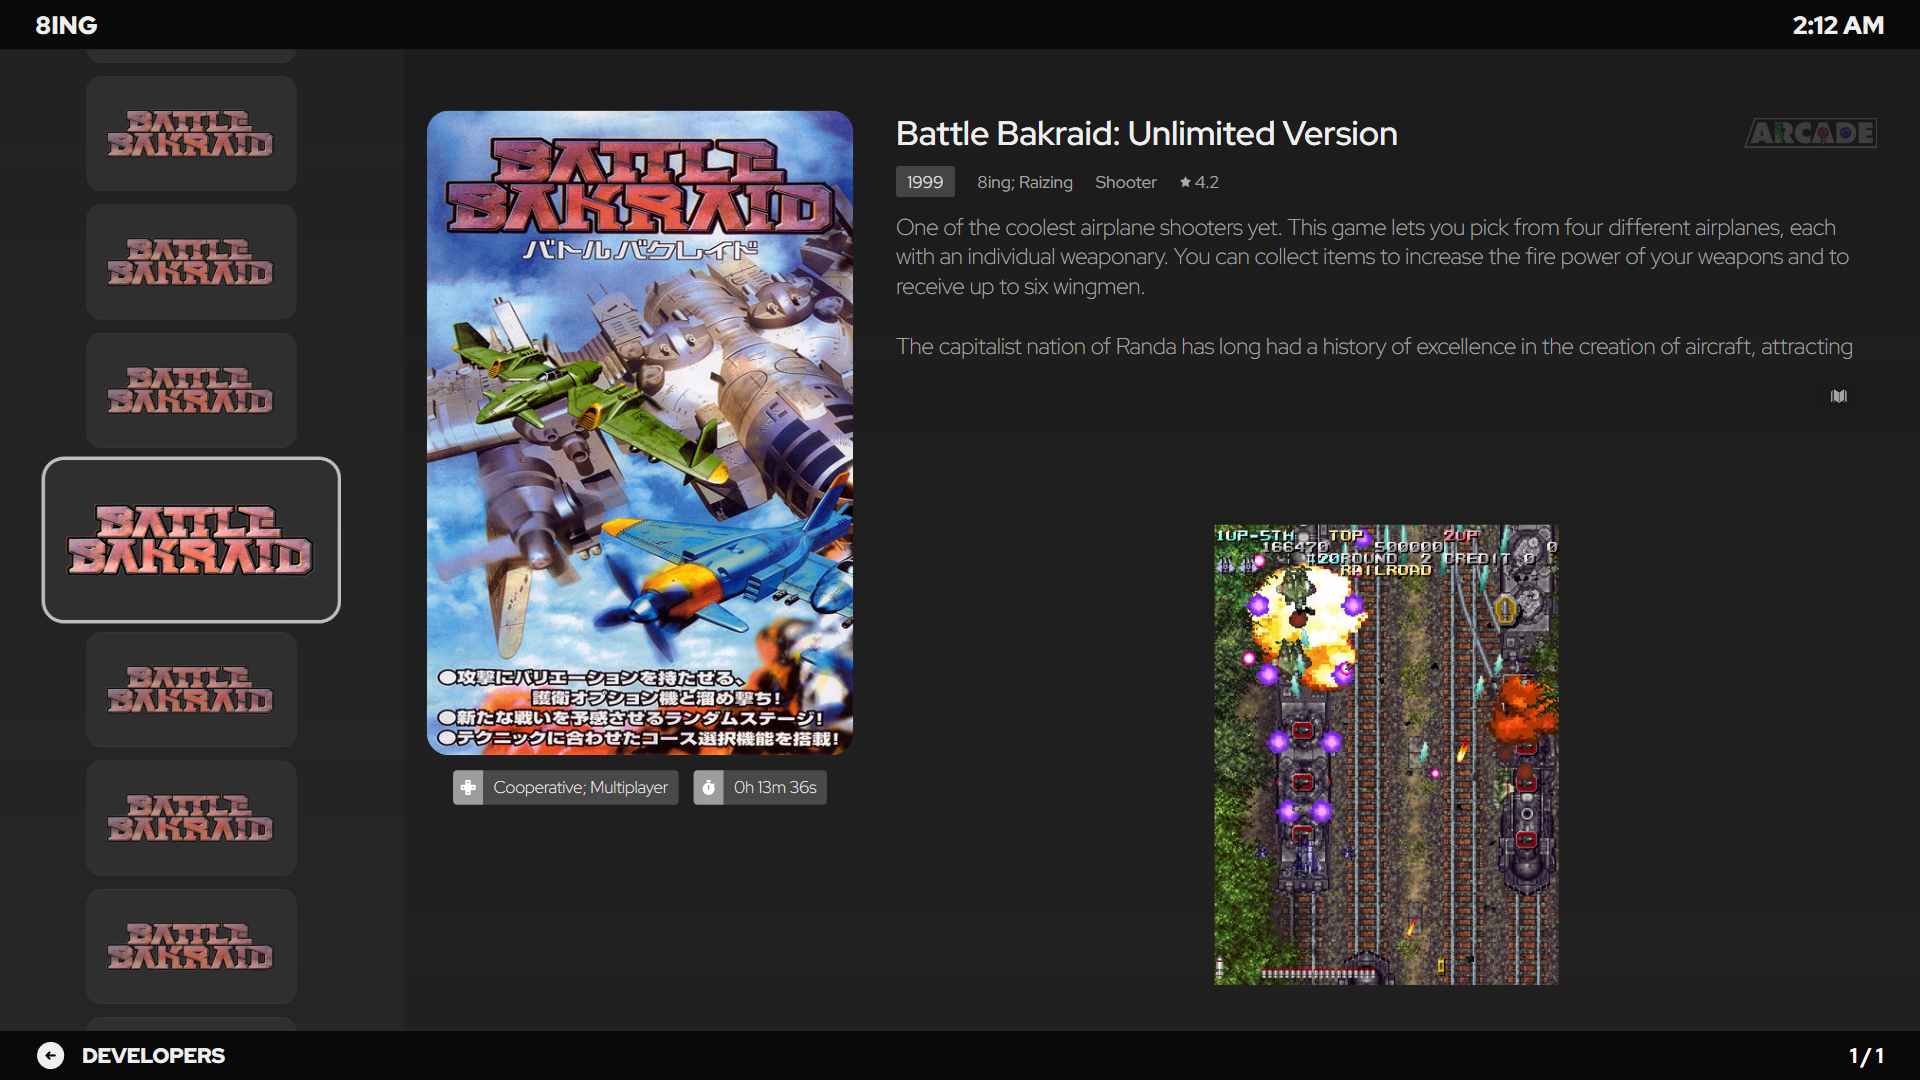Click the DEVELOPERS back label
Viewport: 1920px width, 1080px height.
(x=153, y=1055)
